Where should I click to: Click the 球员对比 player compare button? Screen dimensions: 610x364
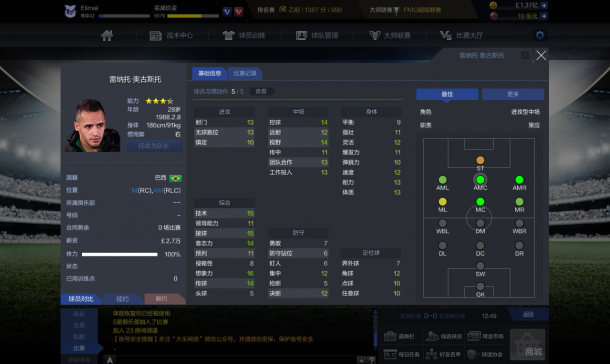click(81, 299)
